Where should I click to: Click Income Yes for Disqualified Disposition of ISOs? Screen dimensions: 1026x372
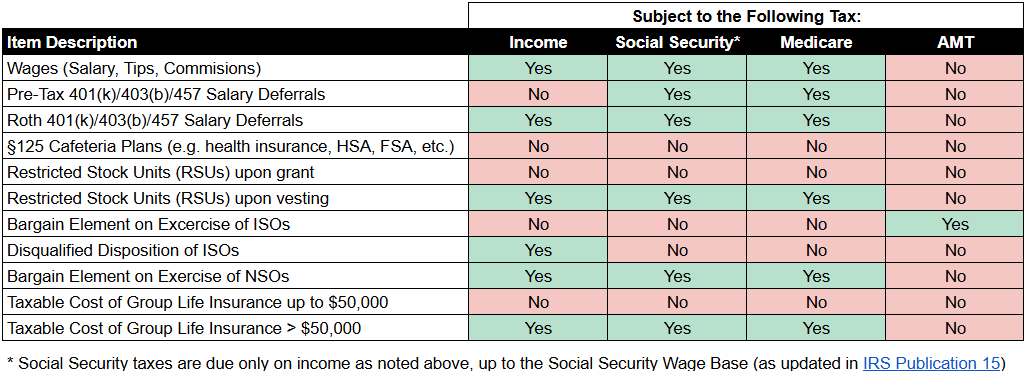(x=539, y=250)
